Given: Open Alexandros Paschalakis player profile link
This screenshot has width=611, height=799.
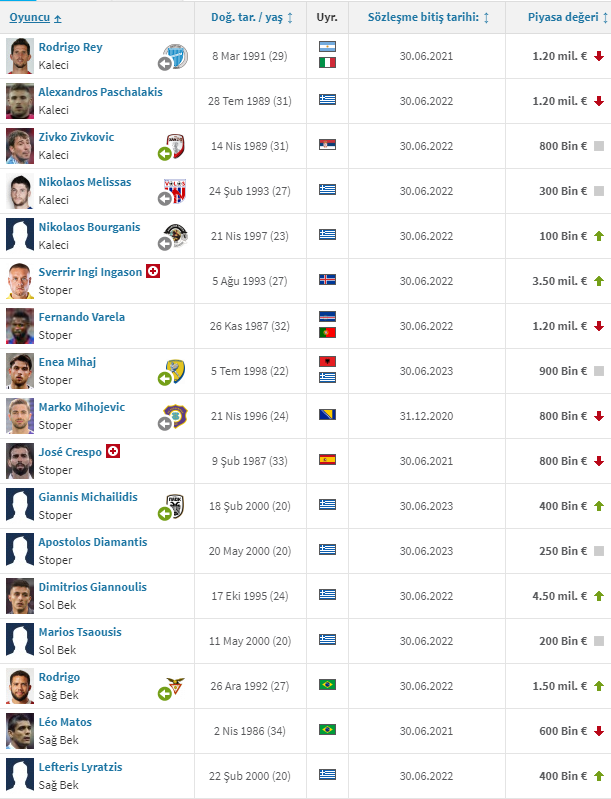Looking at the screenshot, I should pos(100,92).
